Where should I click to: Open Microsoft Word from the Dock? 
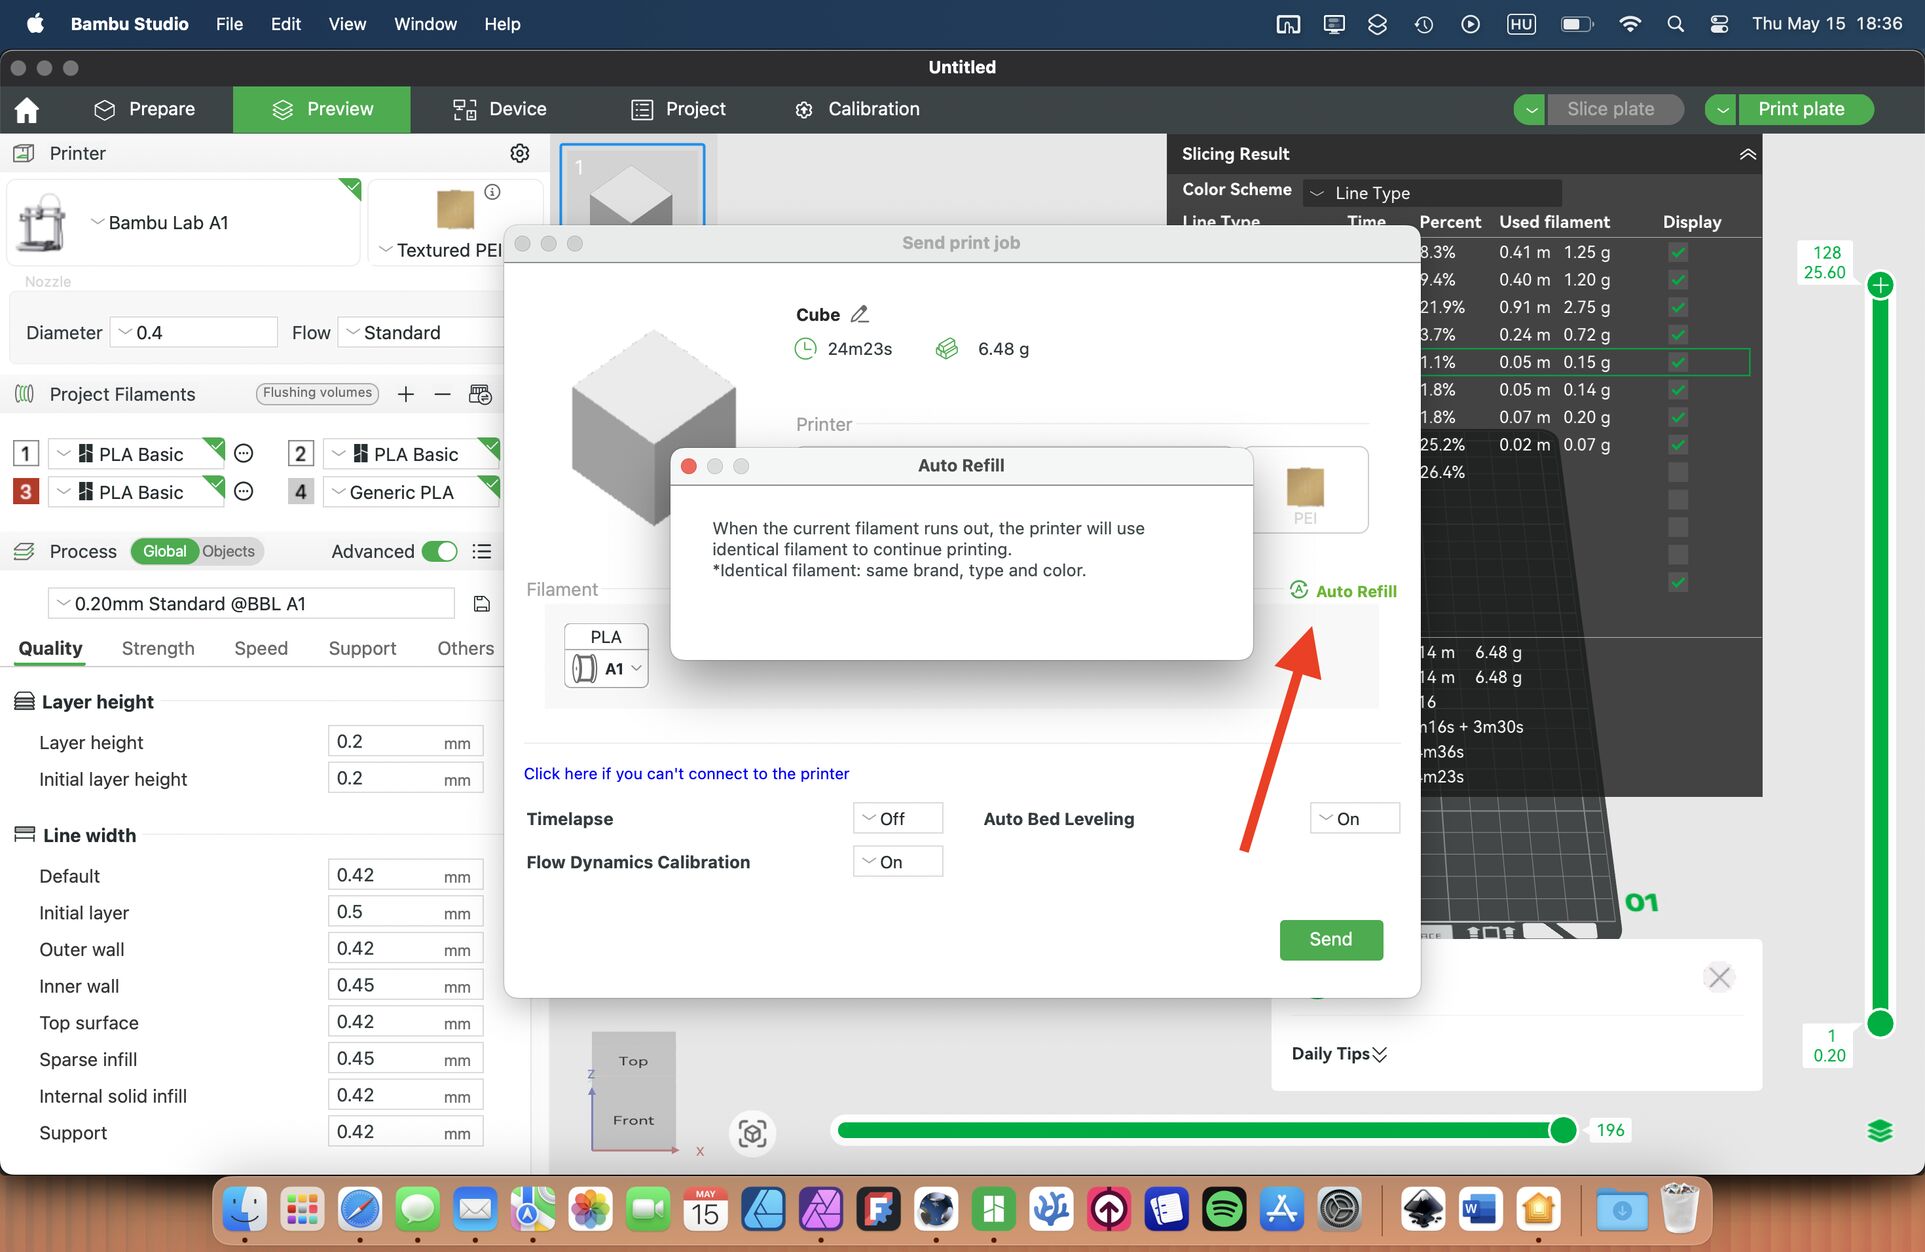pos(1479,1210)
